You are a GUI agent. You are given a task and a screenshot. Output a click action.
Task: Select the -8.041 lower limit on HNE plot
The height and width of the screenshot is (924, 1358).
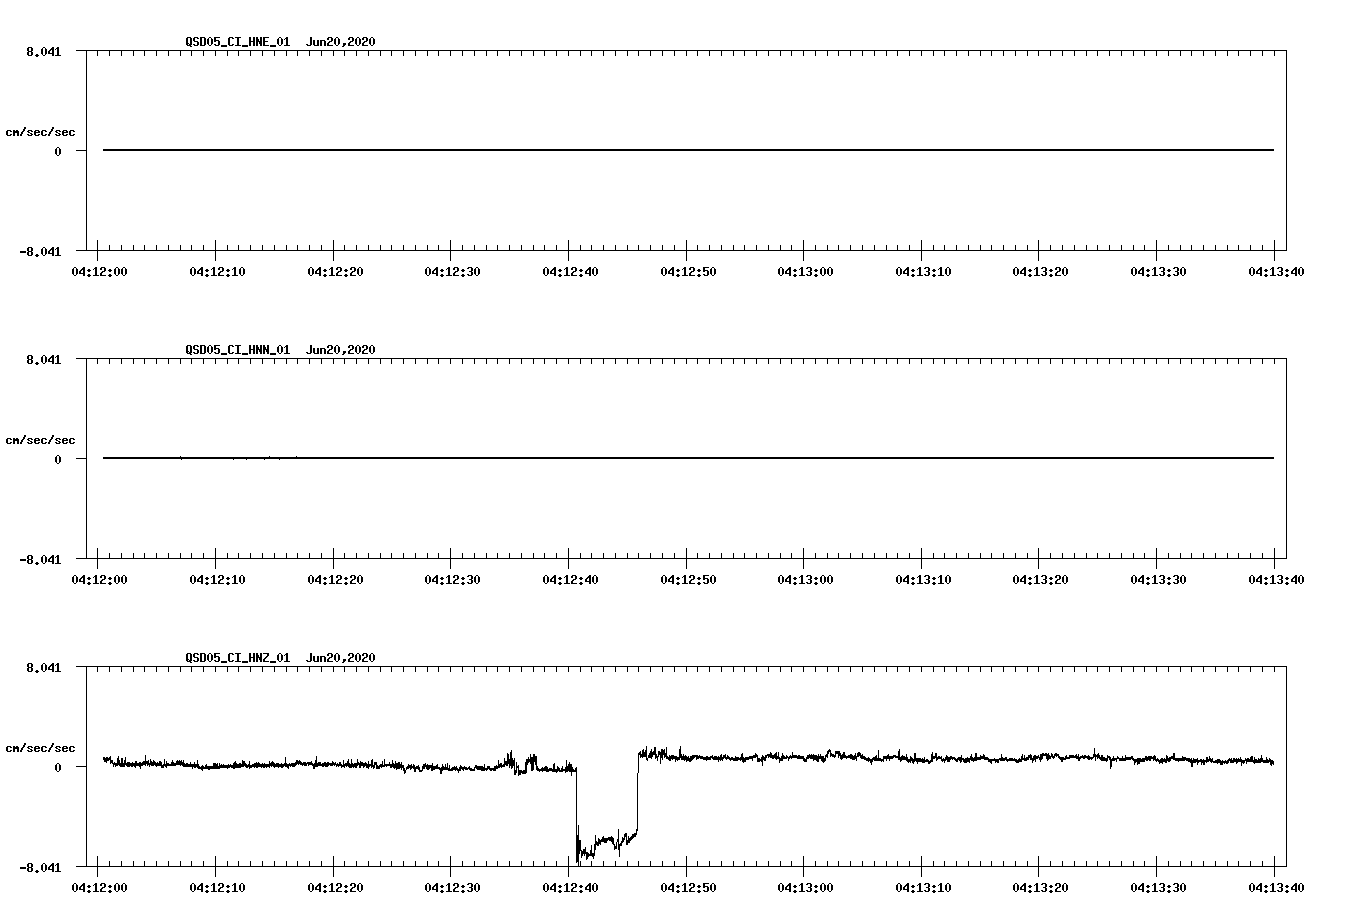(x=40, y=251)
